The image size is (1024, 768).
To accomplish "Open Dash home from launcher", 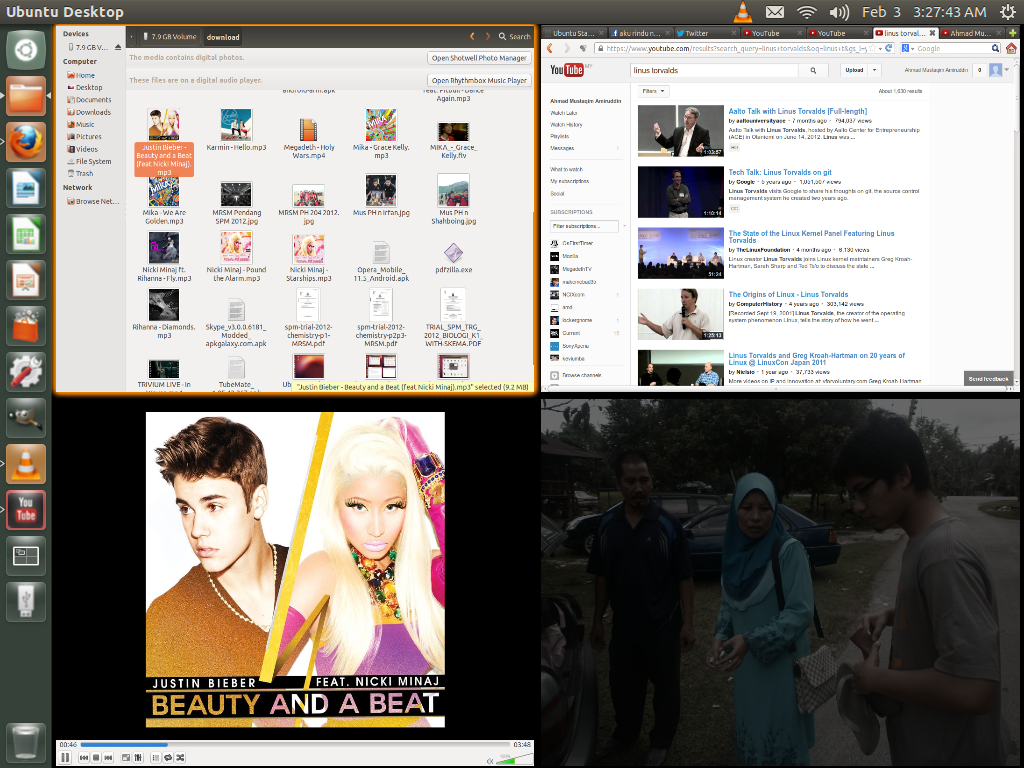I will (x=25, y=50).
